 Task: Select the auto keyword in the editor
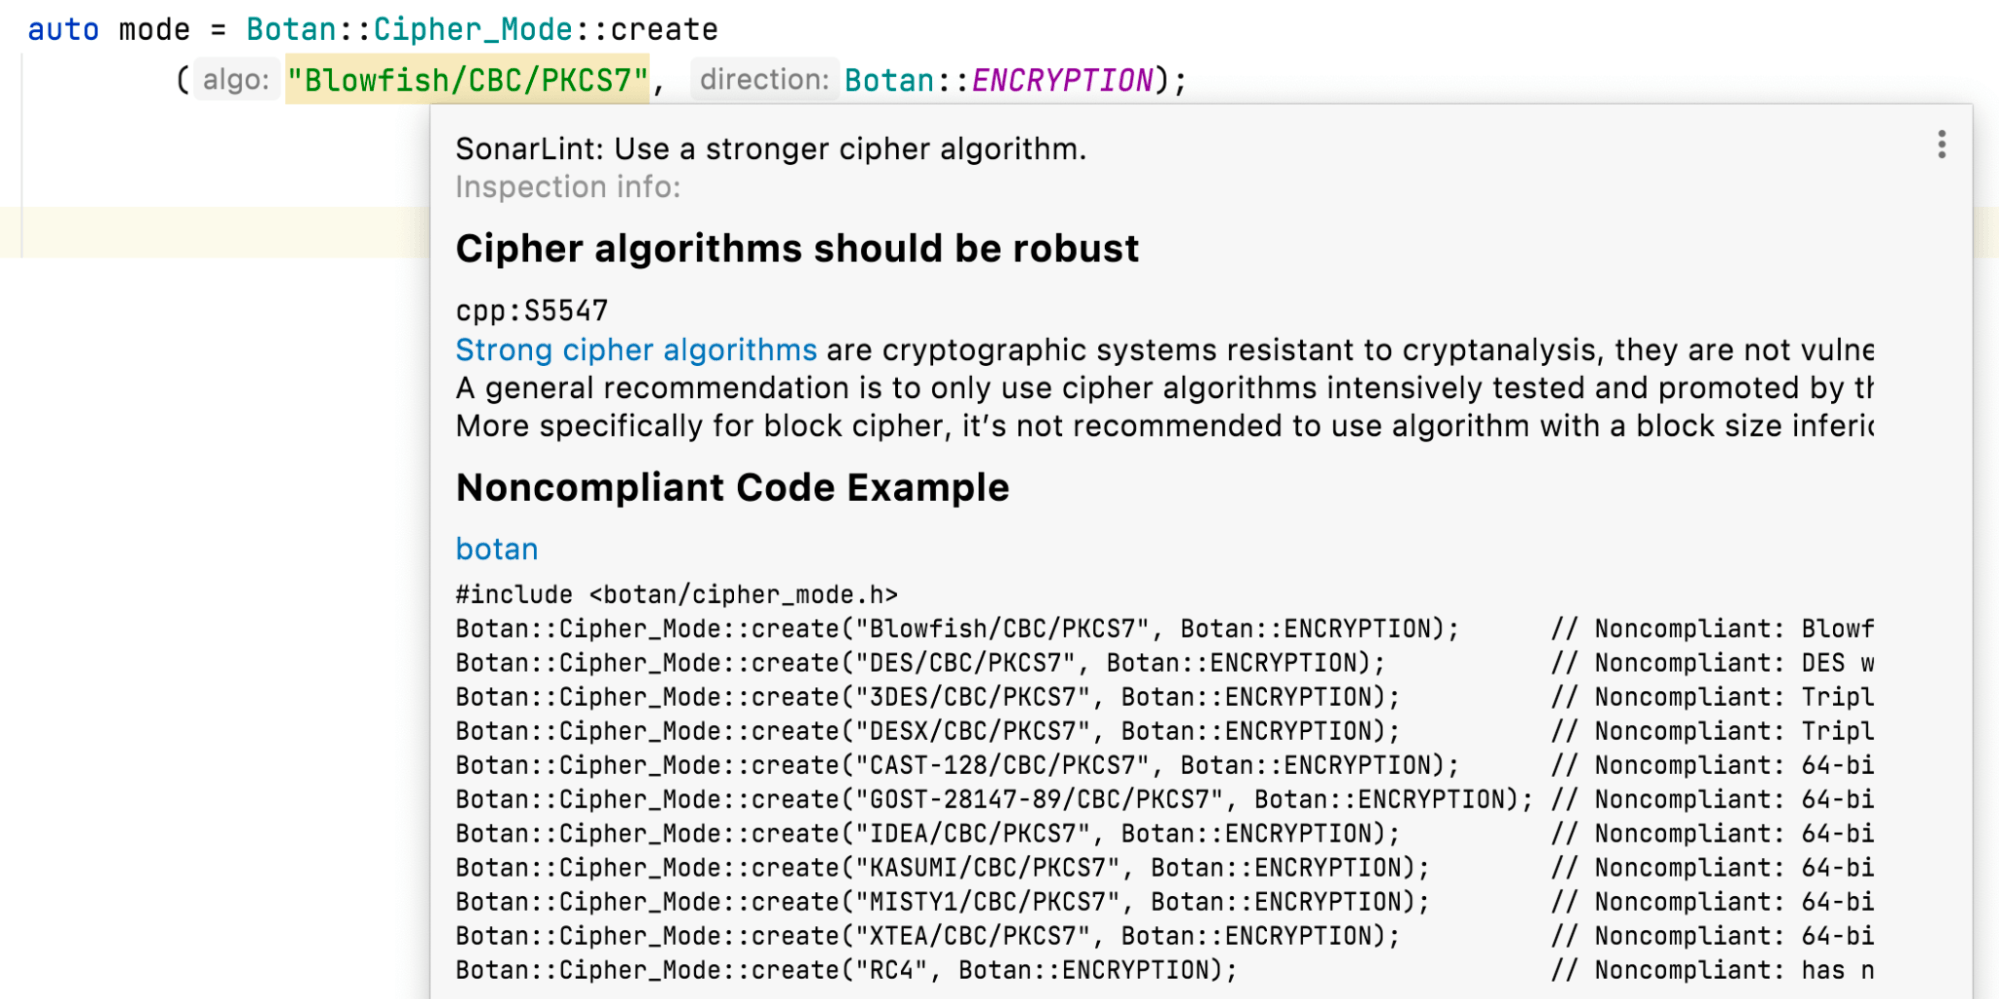(62, 29)
